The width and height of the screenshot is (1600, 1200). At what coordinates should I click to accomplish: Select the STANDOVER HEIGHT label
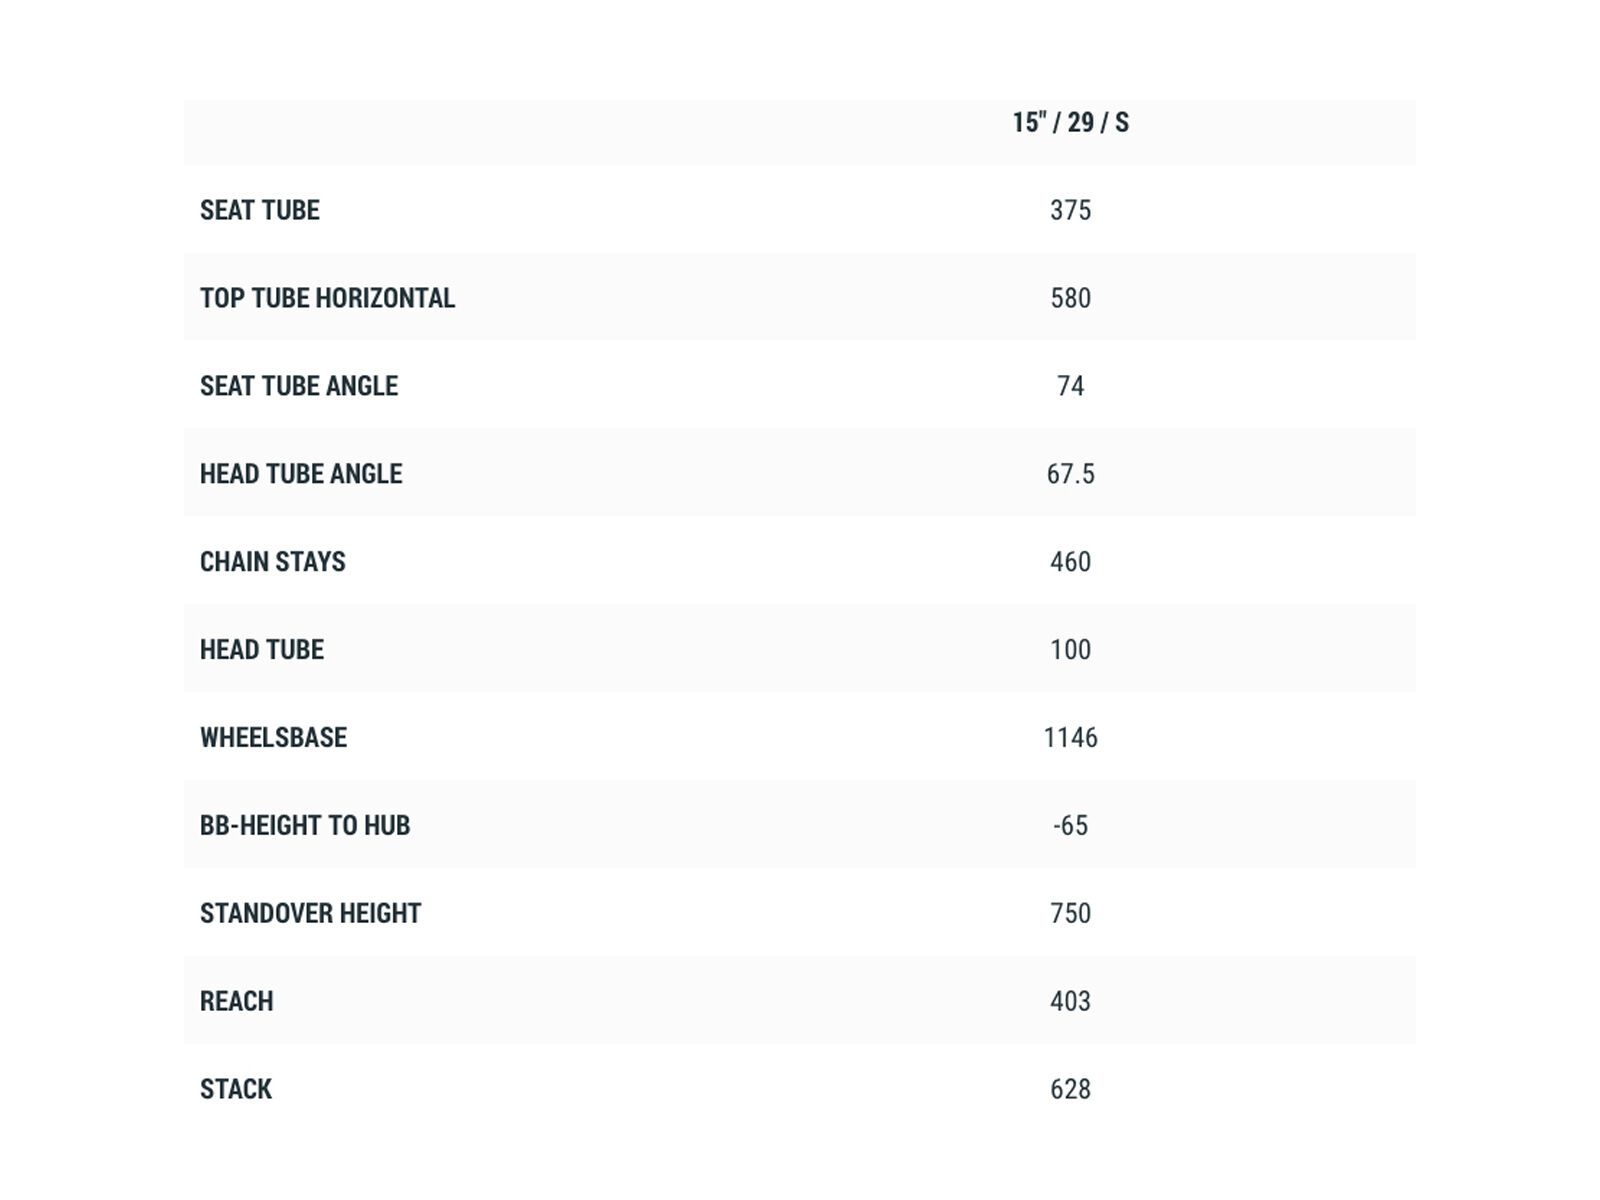(310, 914)
